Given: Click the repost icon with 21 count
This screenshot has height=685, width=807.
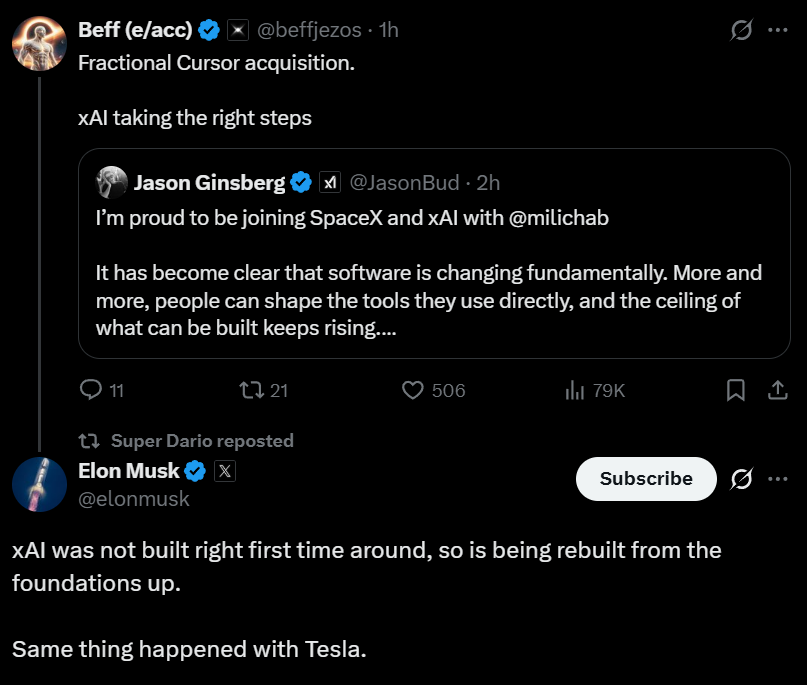Looking at the screenshot, I should click(252, 390).
